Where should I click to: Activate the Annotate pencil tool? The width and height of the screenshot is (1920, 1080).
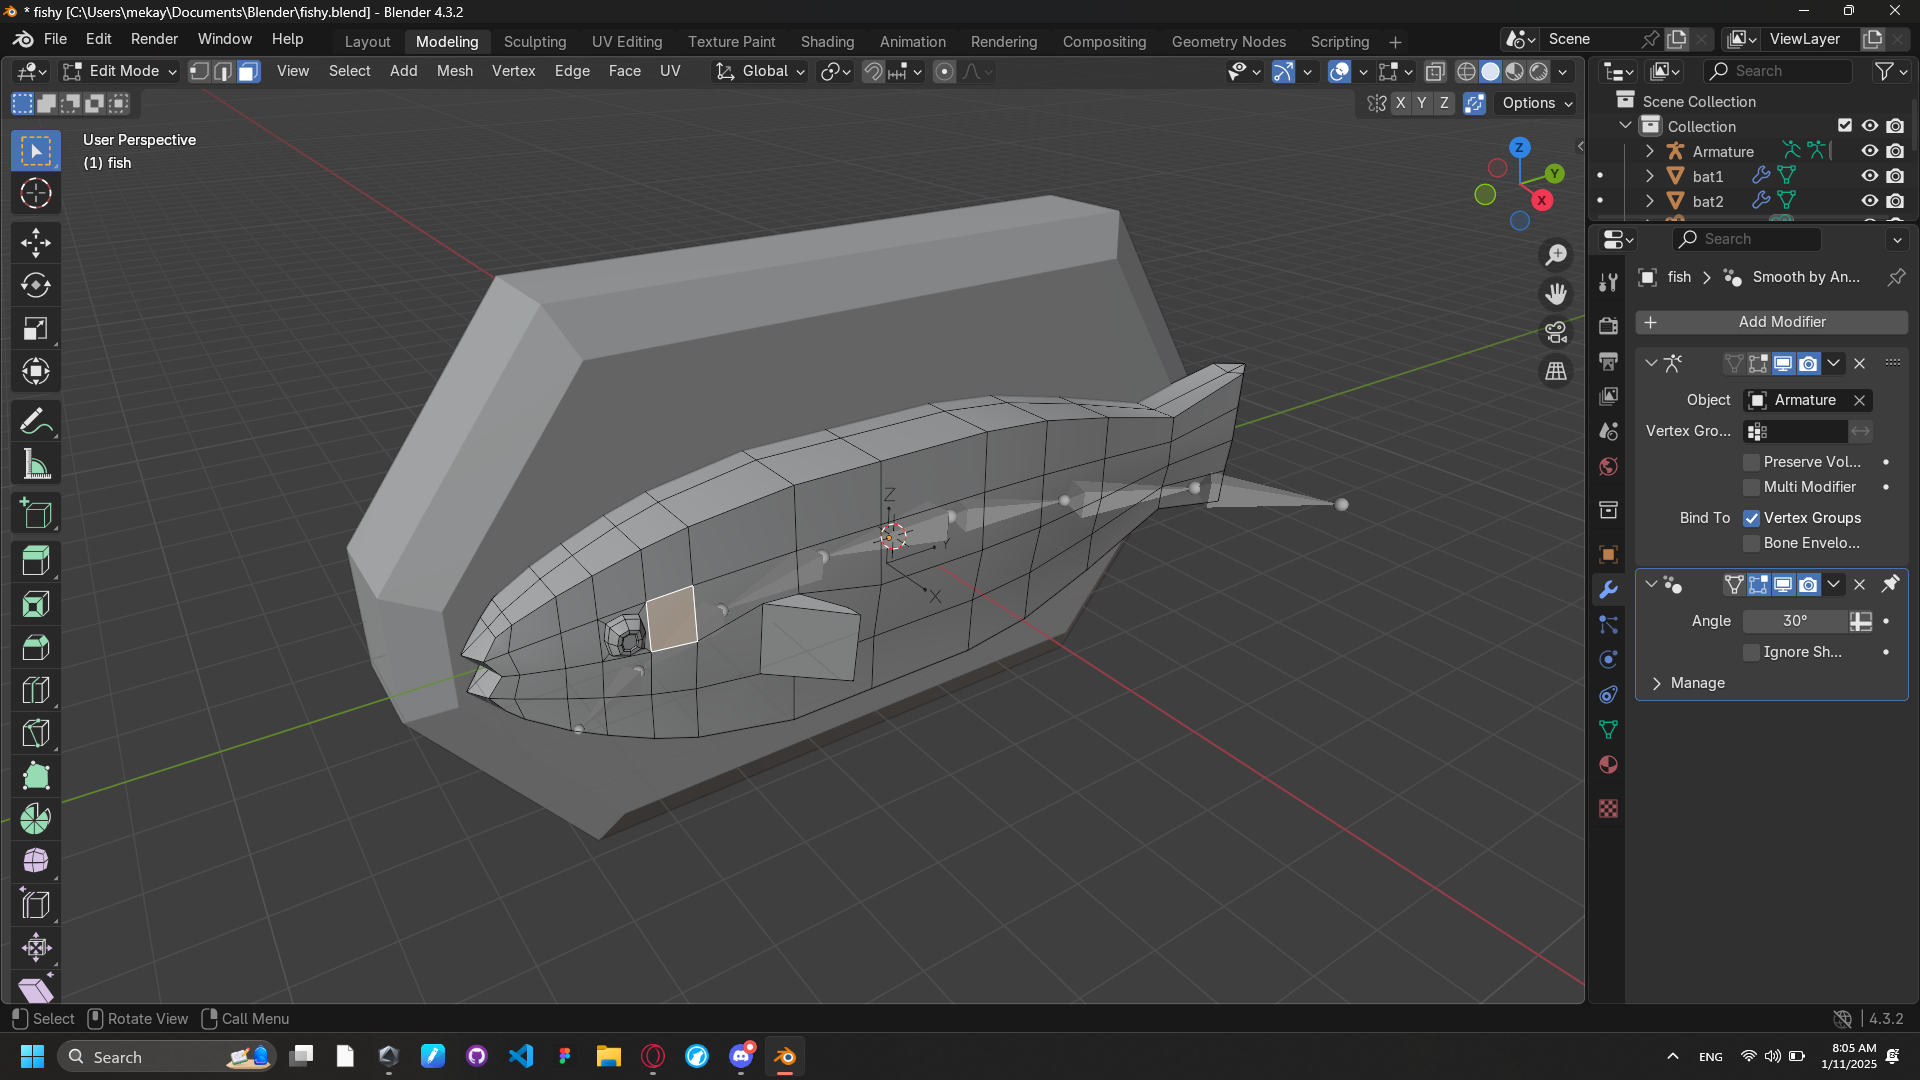36,422
